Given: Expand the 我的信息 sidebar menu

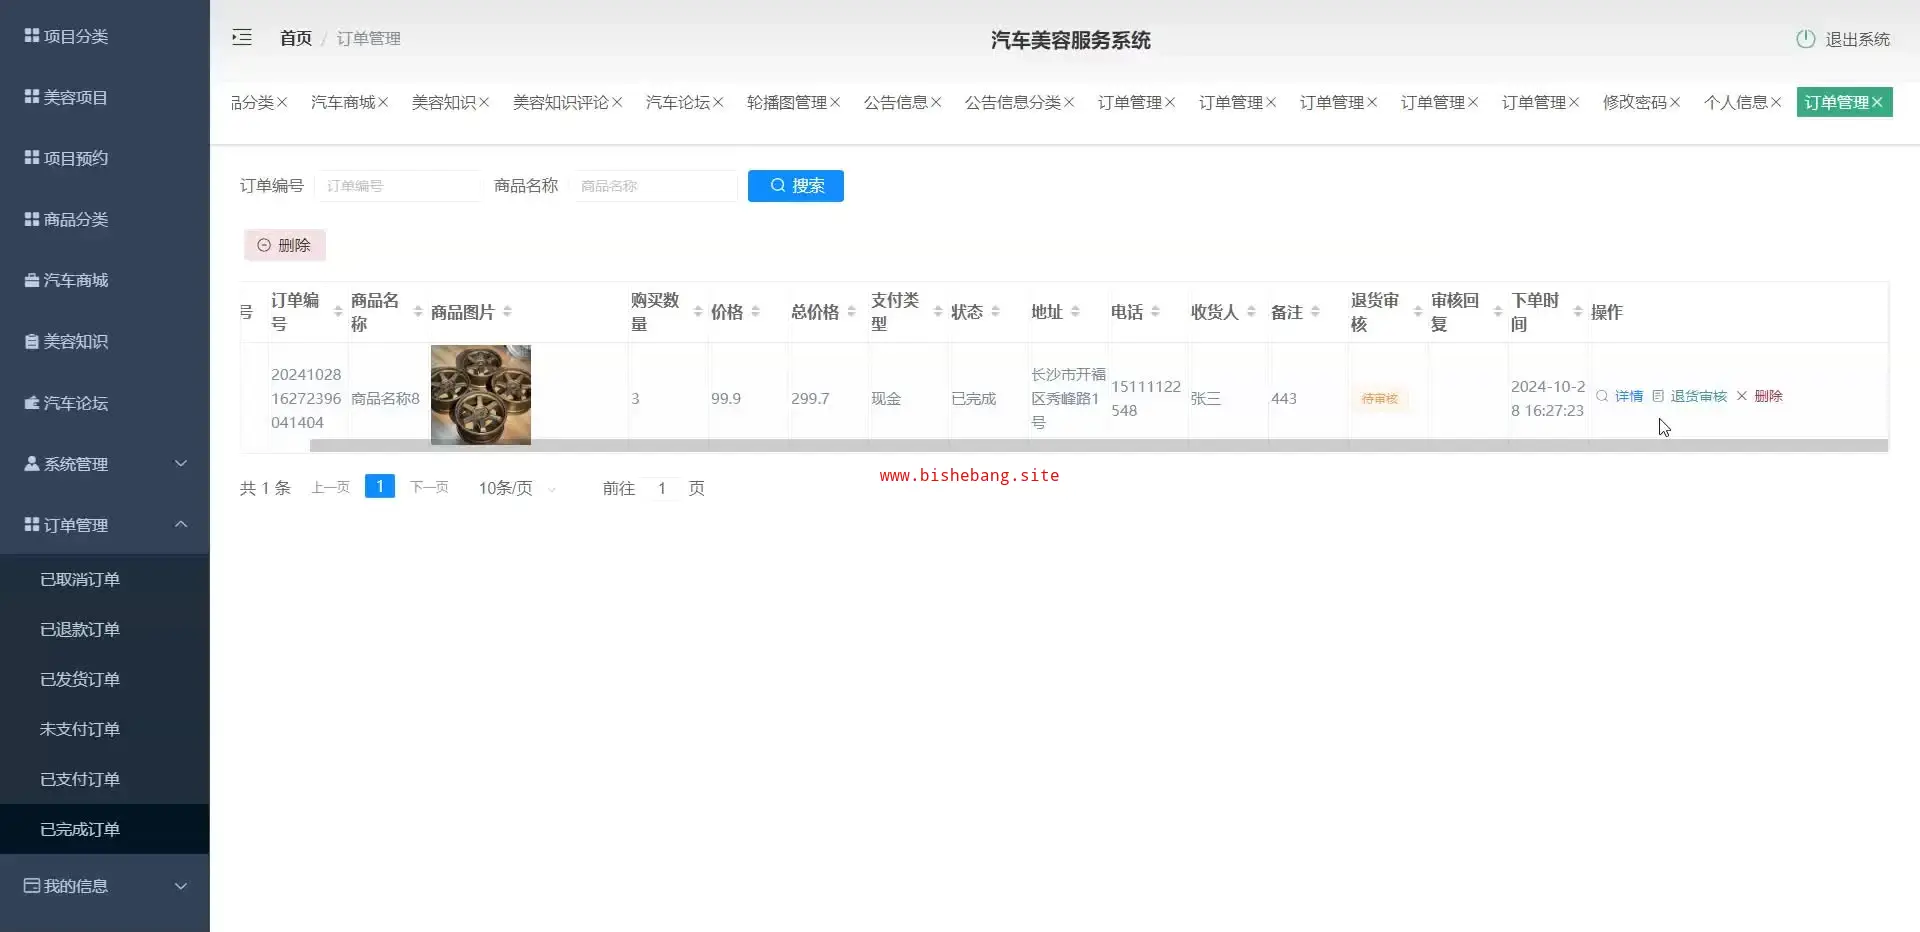Looking at the screenshot, I should [x=105, y=886].
